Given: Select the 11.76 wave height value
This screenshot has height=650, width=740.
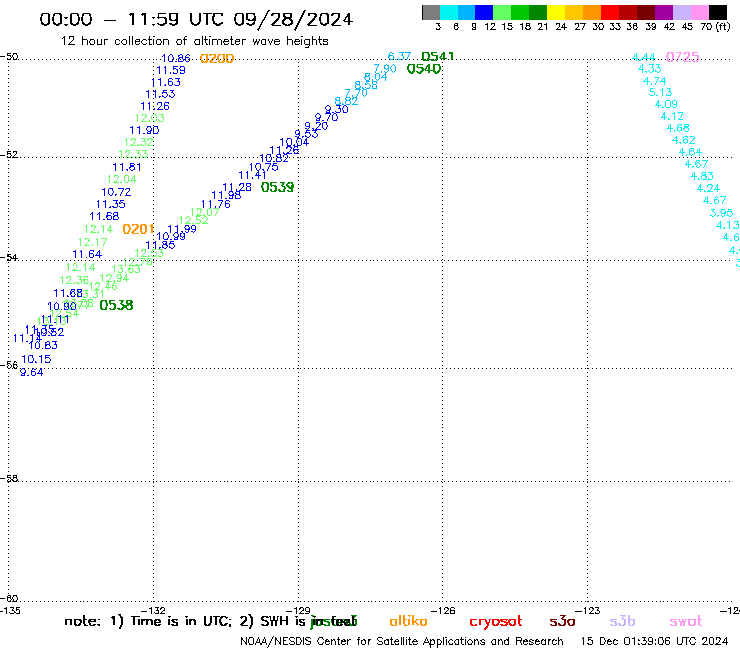Looking at the screenshot, I should [x=216, y=204].
